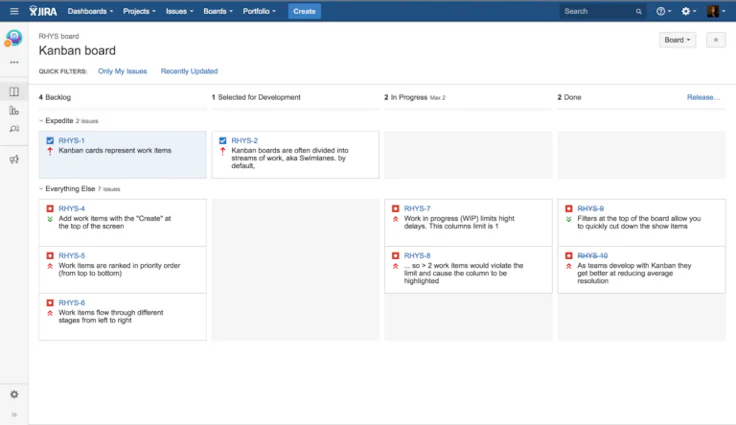Screen dimensions: 736x425
Task: Click the Search input field
Action: (598, 11)
